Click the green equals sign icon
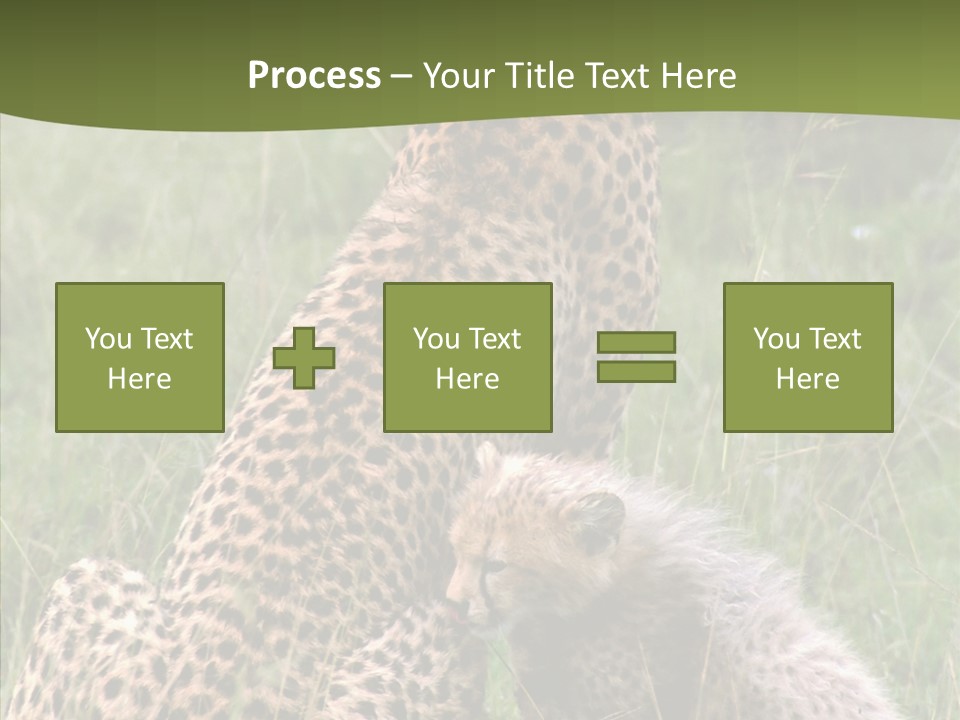The width and height of the screenshot is (960, 720). (636, 357)
